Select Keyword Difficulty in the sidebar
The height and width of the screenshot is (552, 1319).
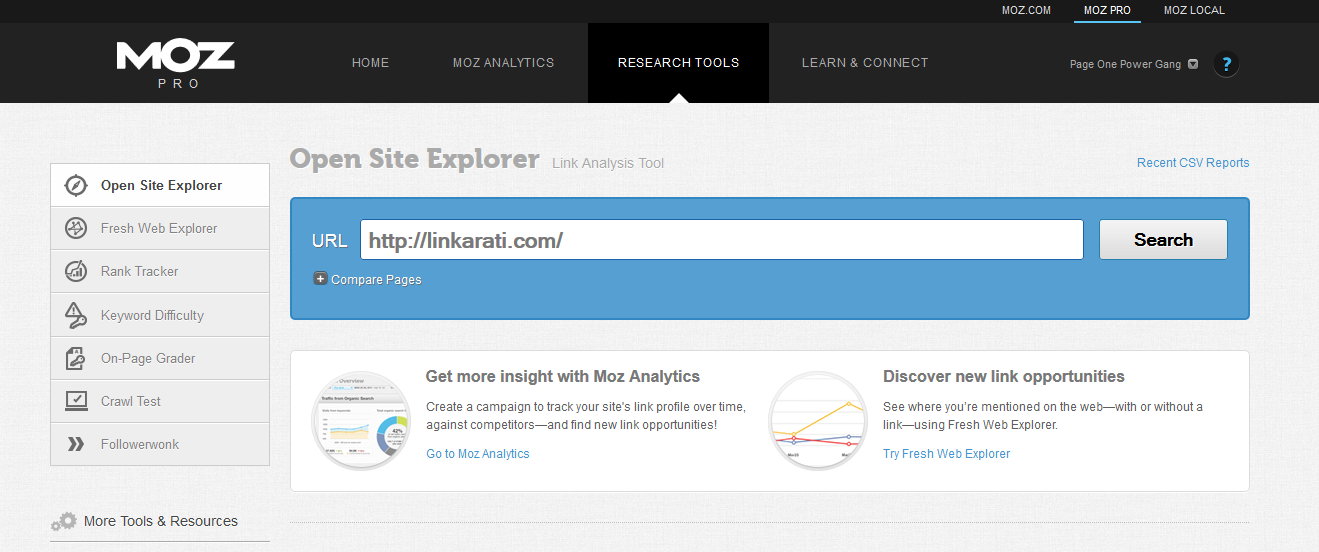(160, 315)
